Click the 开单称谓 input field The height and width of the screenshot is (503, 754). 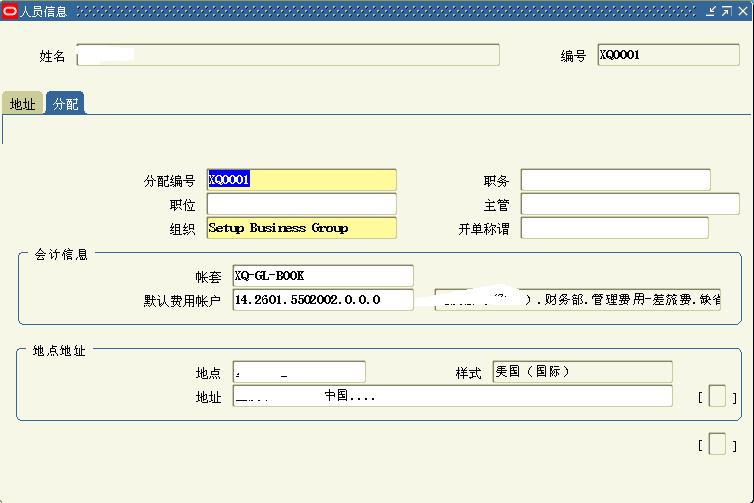614,228
